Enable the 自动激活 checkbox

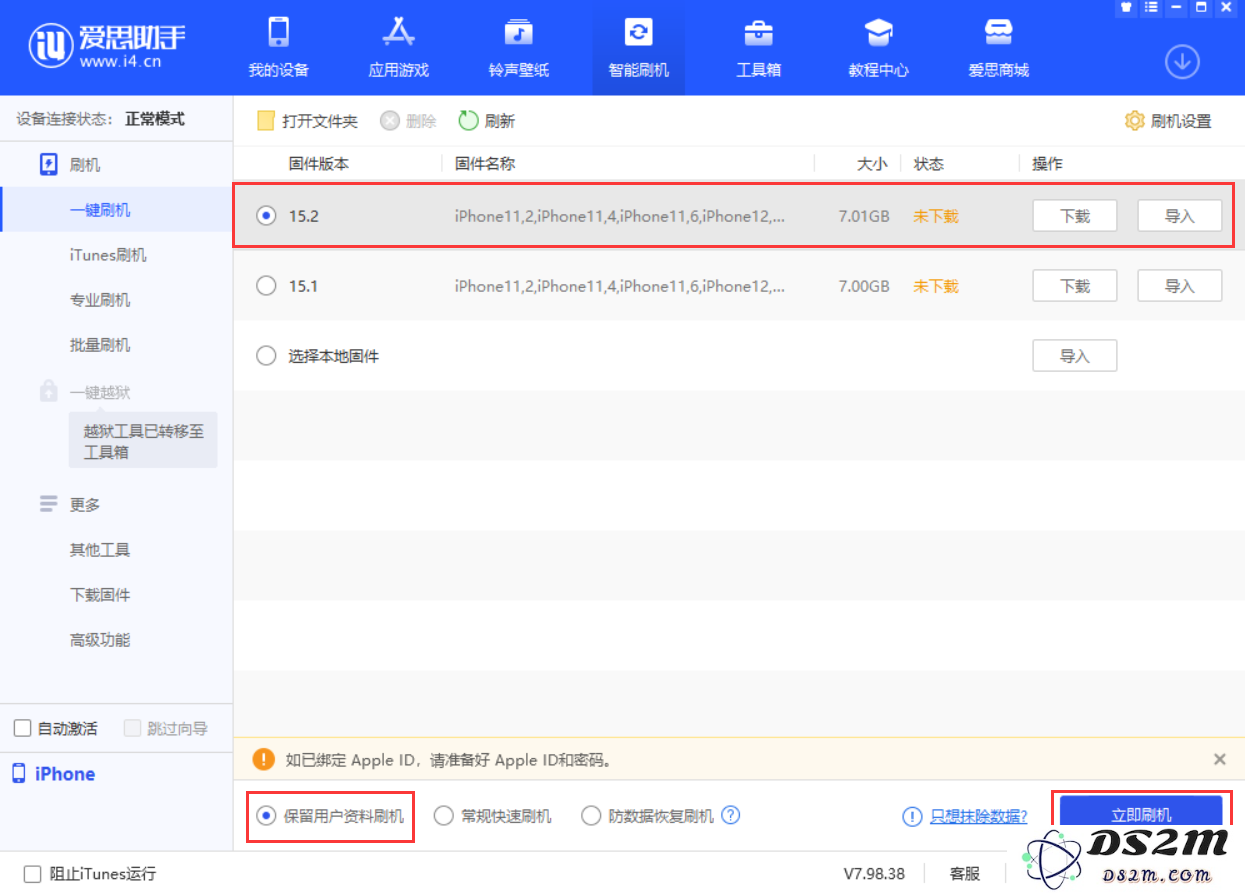tap(23, 728)
